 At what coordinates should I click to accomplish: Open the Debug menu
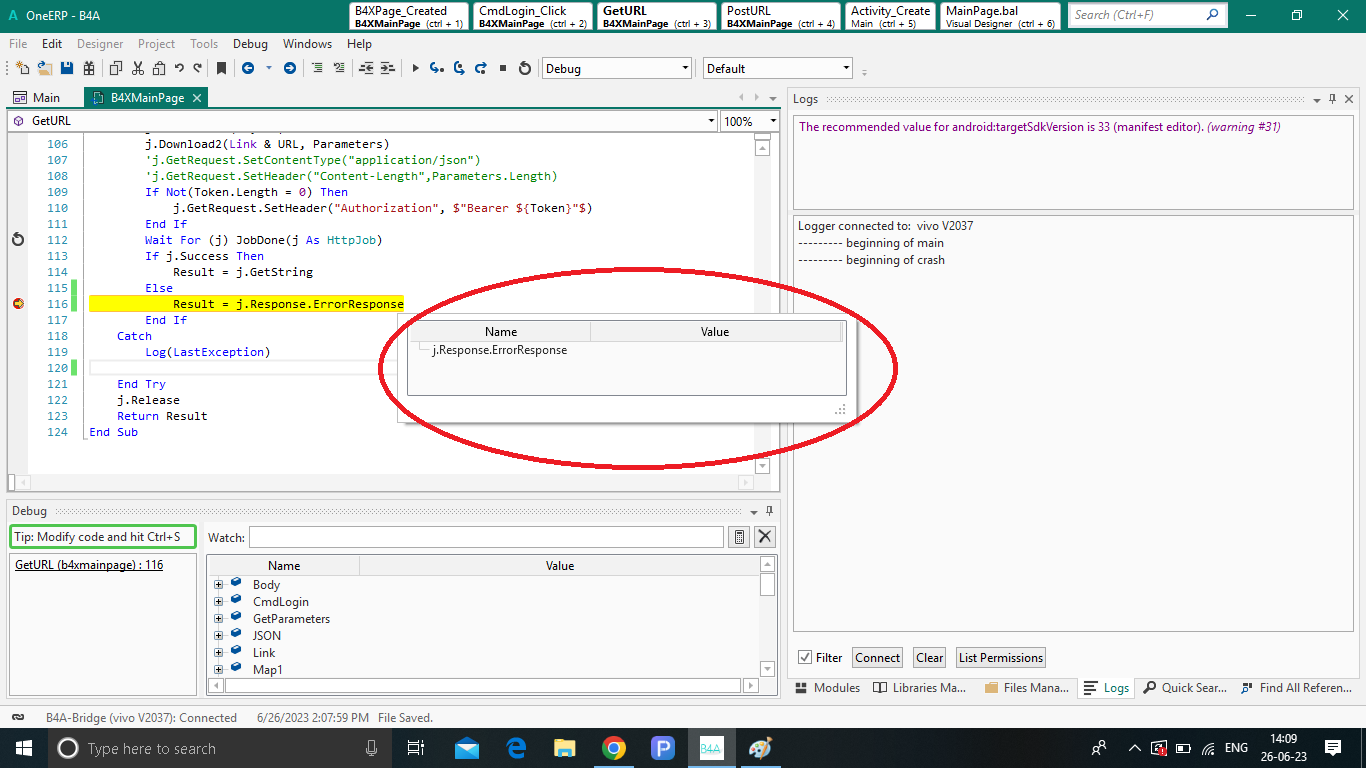(x=250, y=44)
